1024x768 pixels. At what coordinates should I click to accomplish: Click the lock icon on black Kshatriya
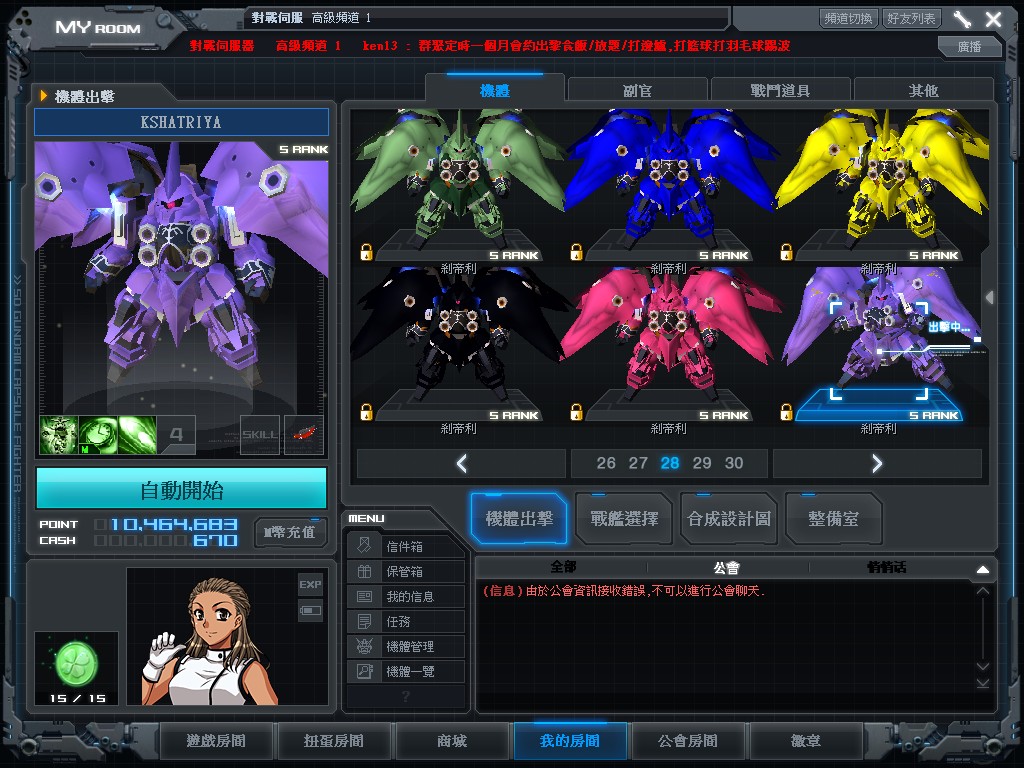366,412
